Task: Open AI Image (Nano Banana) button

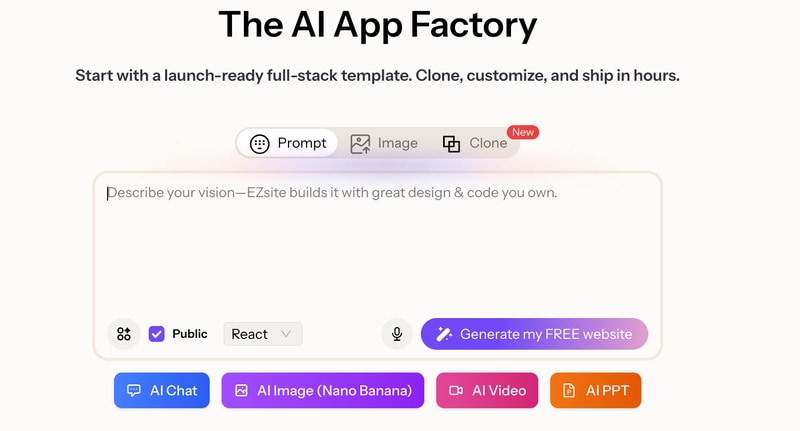Action: (323, 391)
